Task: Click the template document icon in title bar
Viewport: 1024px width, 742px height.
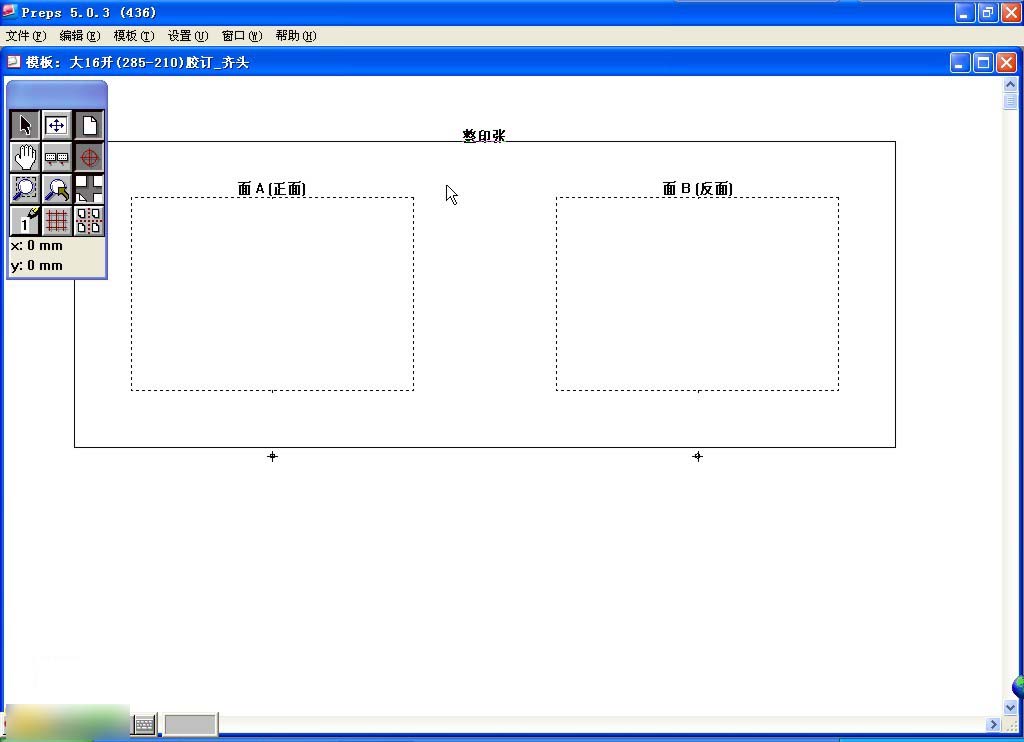Action: pyautogui.click(x=14, y=62)
